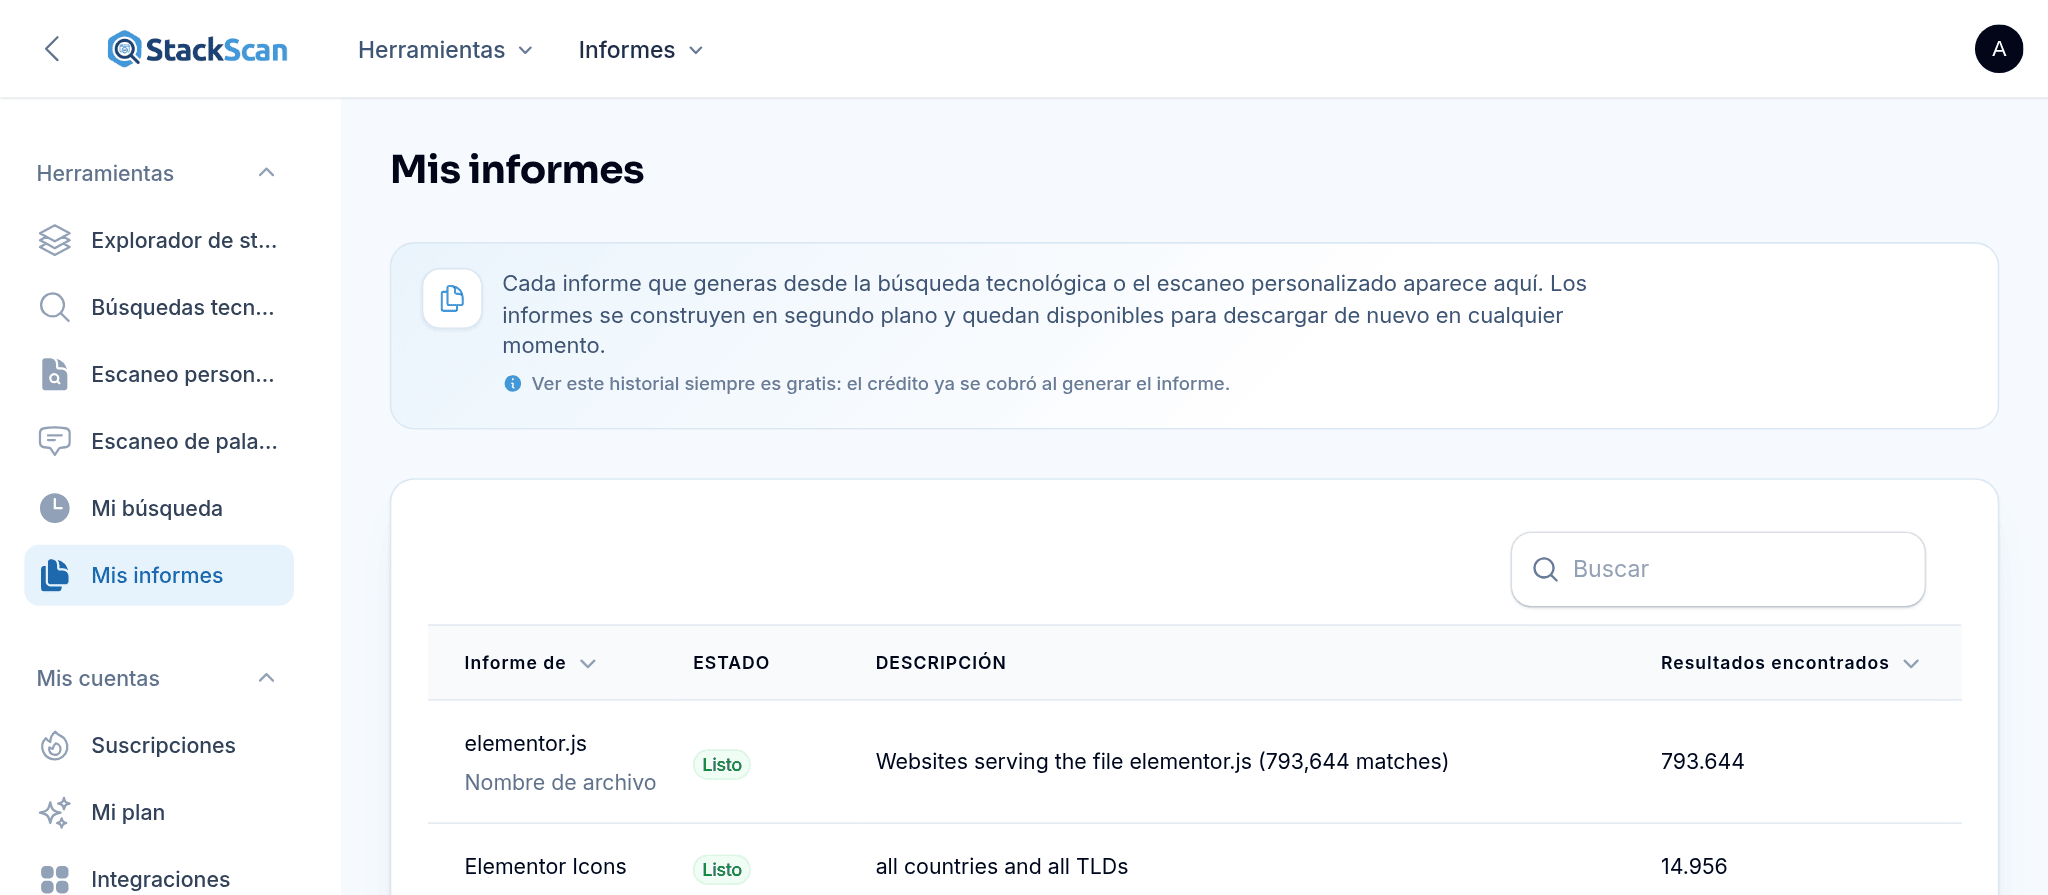Go to Mi búsqueda
This screenshot has height=895, width=2048.
159,508
